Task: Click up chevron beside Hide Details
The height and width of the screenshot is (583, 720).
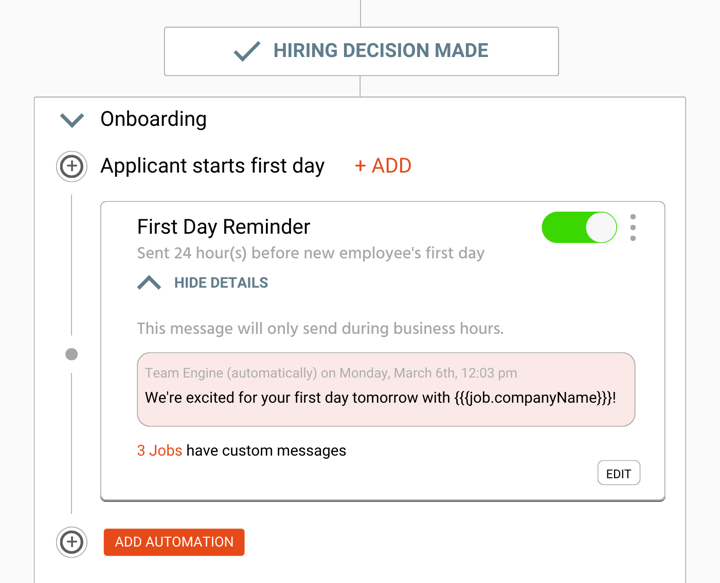Action: (x=149, y=283)
